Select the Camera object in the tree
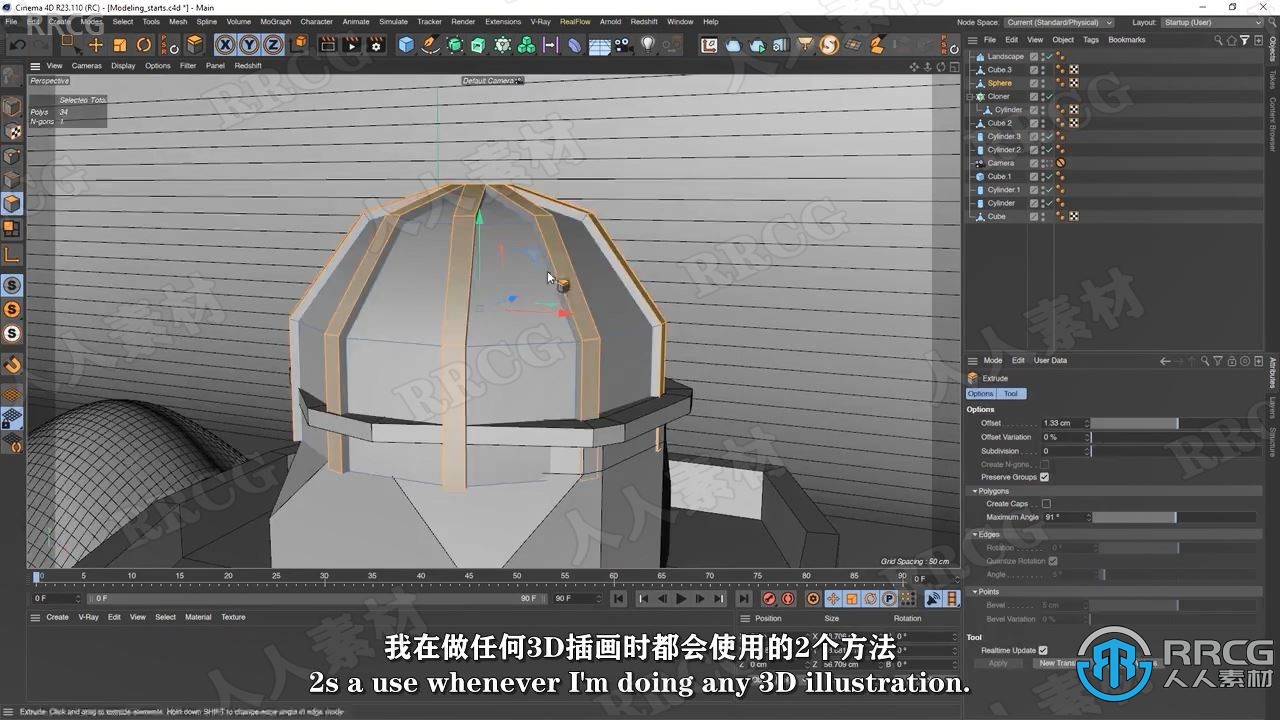1280x720 pixels. coord(1001,163)
